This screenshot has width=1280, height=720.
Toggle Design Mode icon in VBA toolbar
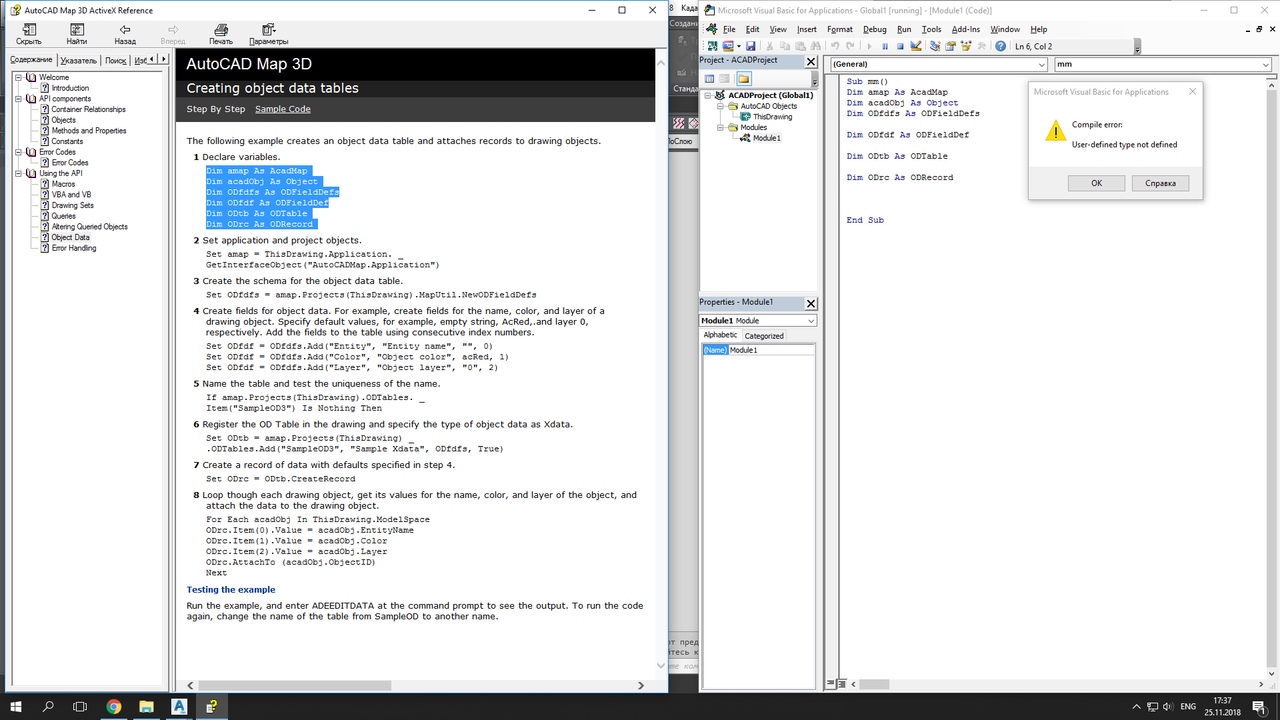point(916,46)
